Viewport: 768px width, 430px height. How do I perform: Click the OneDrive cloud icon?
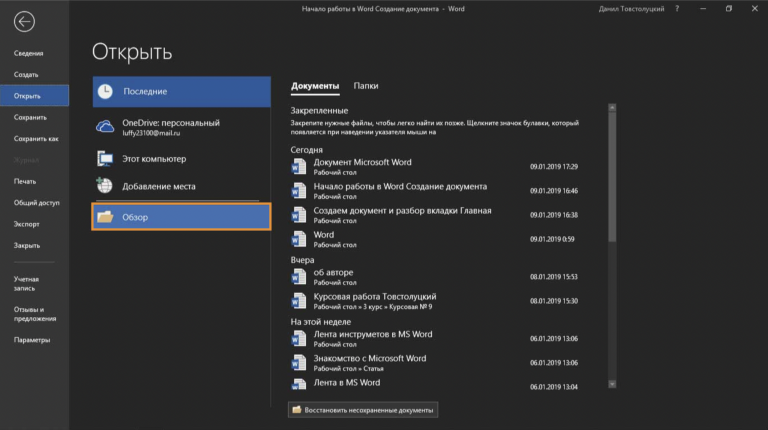pos(105,126)
